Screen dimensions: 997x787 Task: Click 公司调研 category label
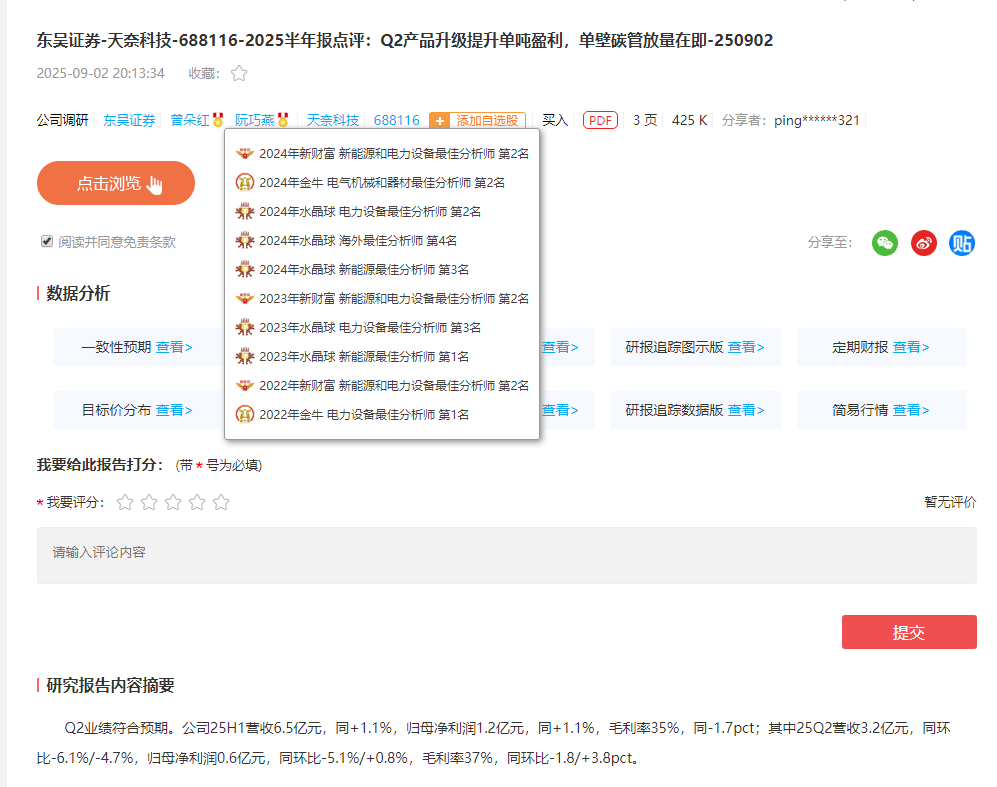tap(62, 120)
